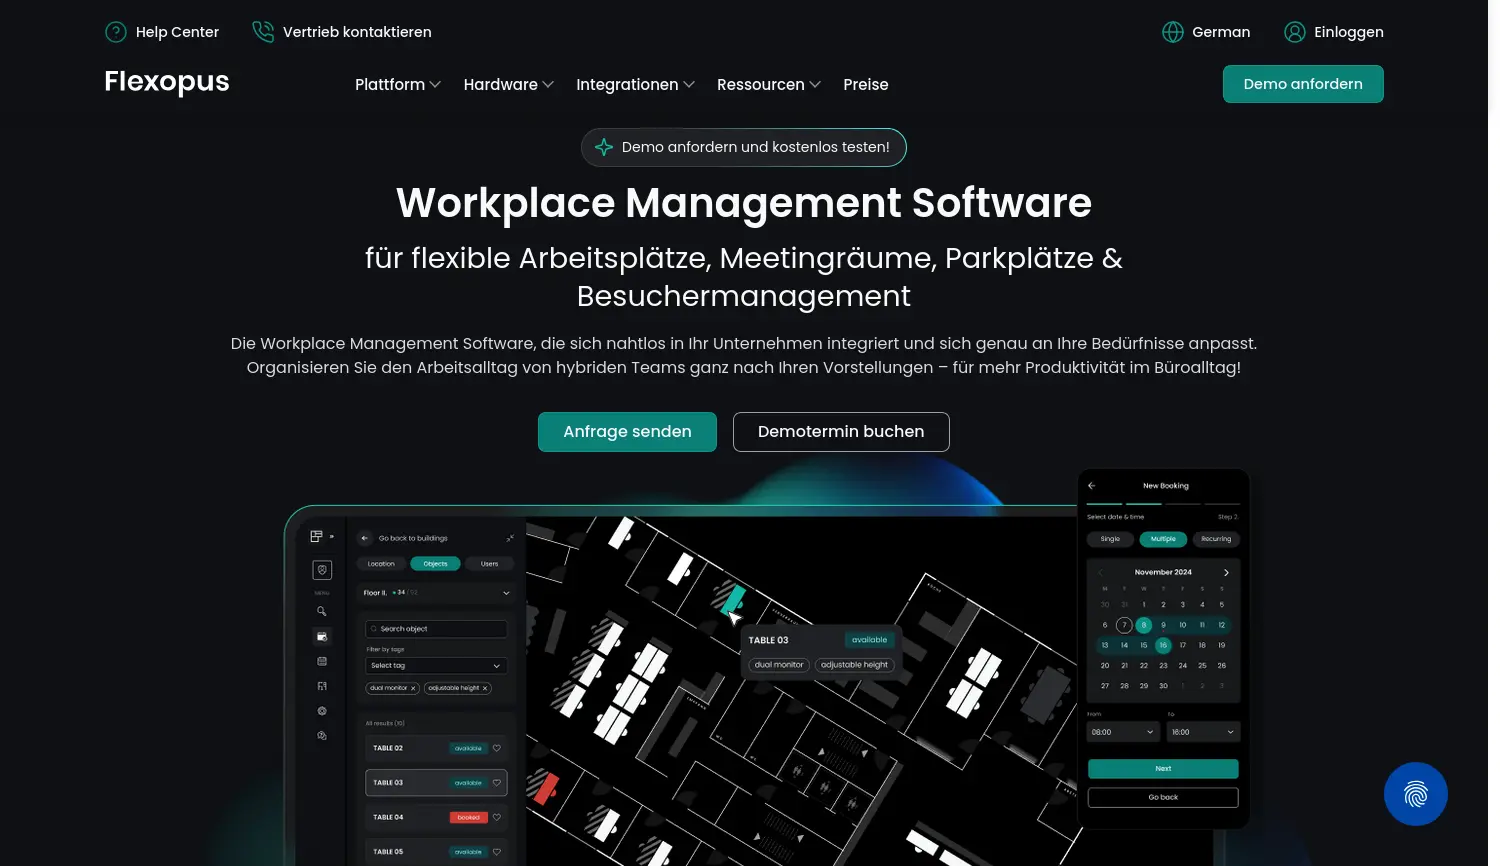Viewport: 1500px width, 866px height.
Task: Click the phone icon beside 'Vertrieb kontaktieren'
Action: [263, 31]
